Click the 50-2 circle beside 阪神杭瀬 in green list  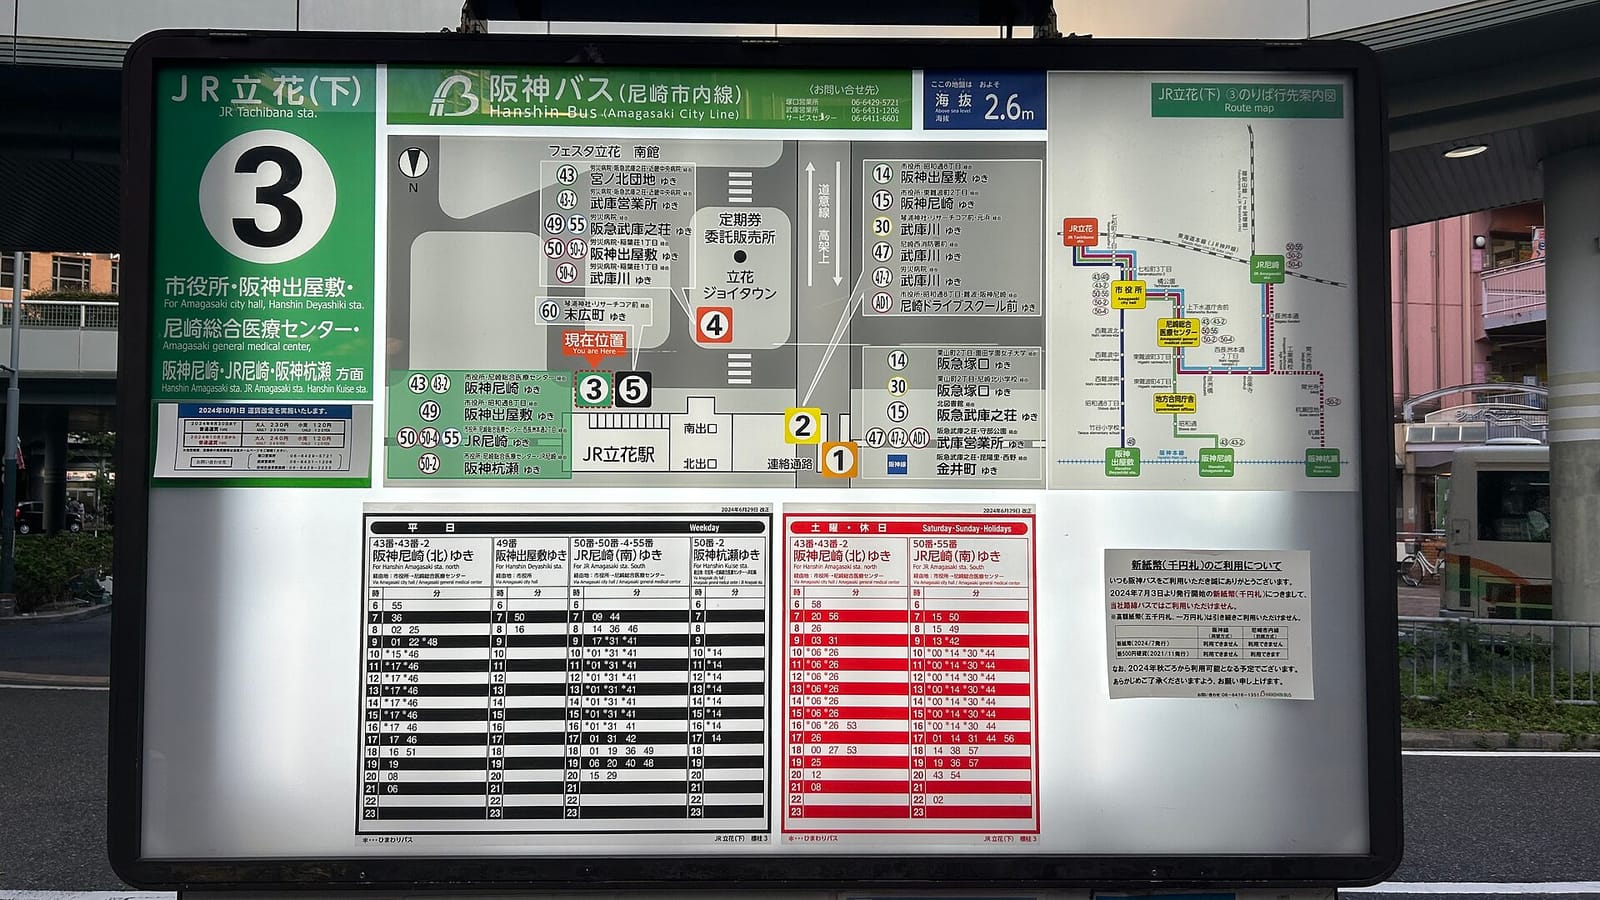[x=429, y=464]
